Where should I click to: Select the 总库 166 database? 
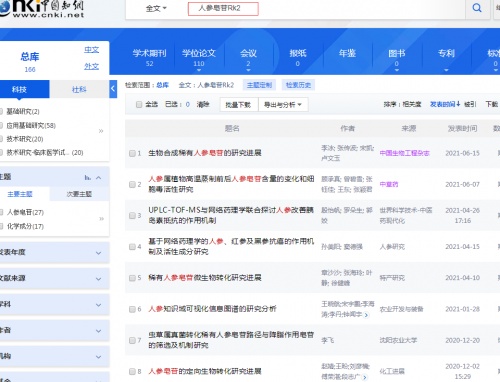pos(30,62)
